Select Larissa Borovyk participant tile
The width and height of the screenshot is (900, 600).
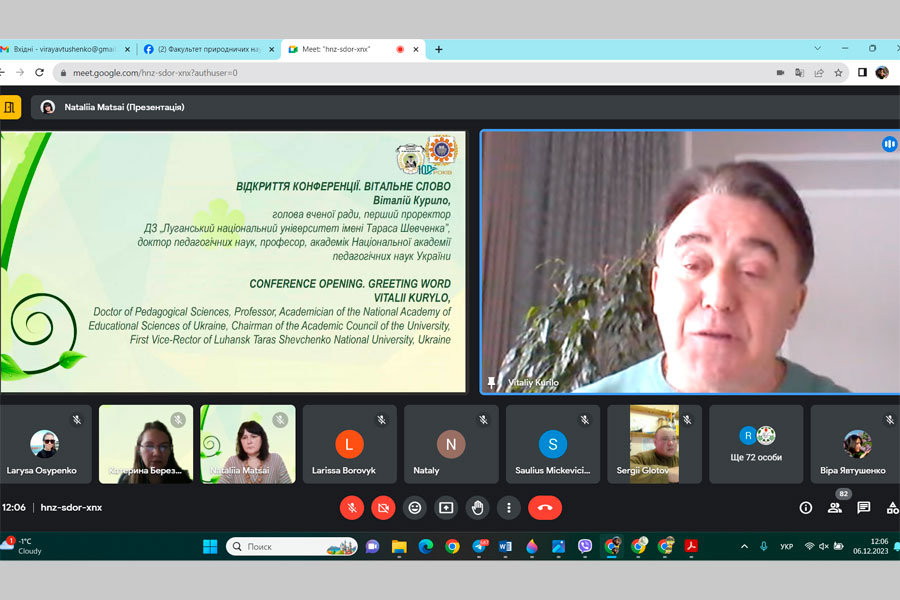pyautogui.click(x=350, y=444)
